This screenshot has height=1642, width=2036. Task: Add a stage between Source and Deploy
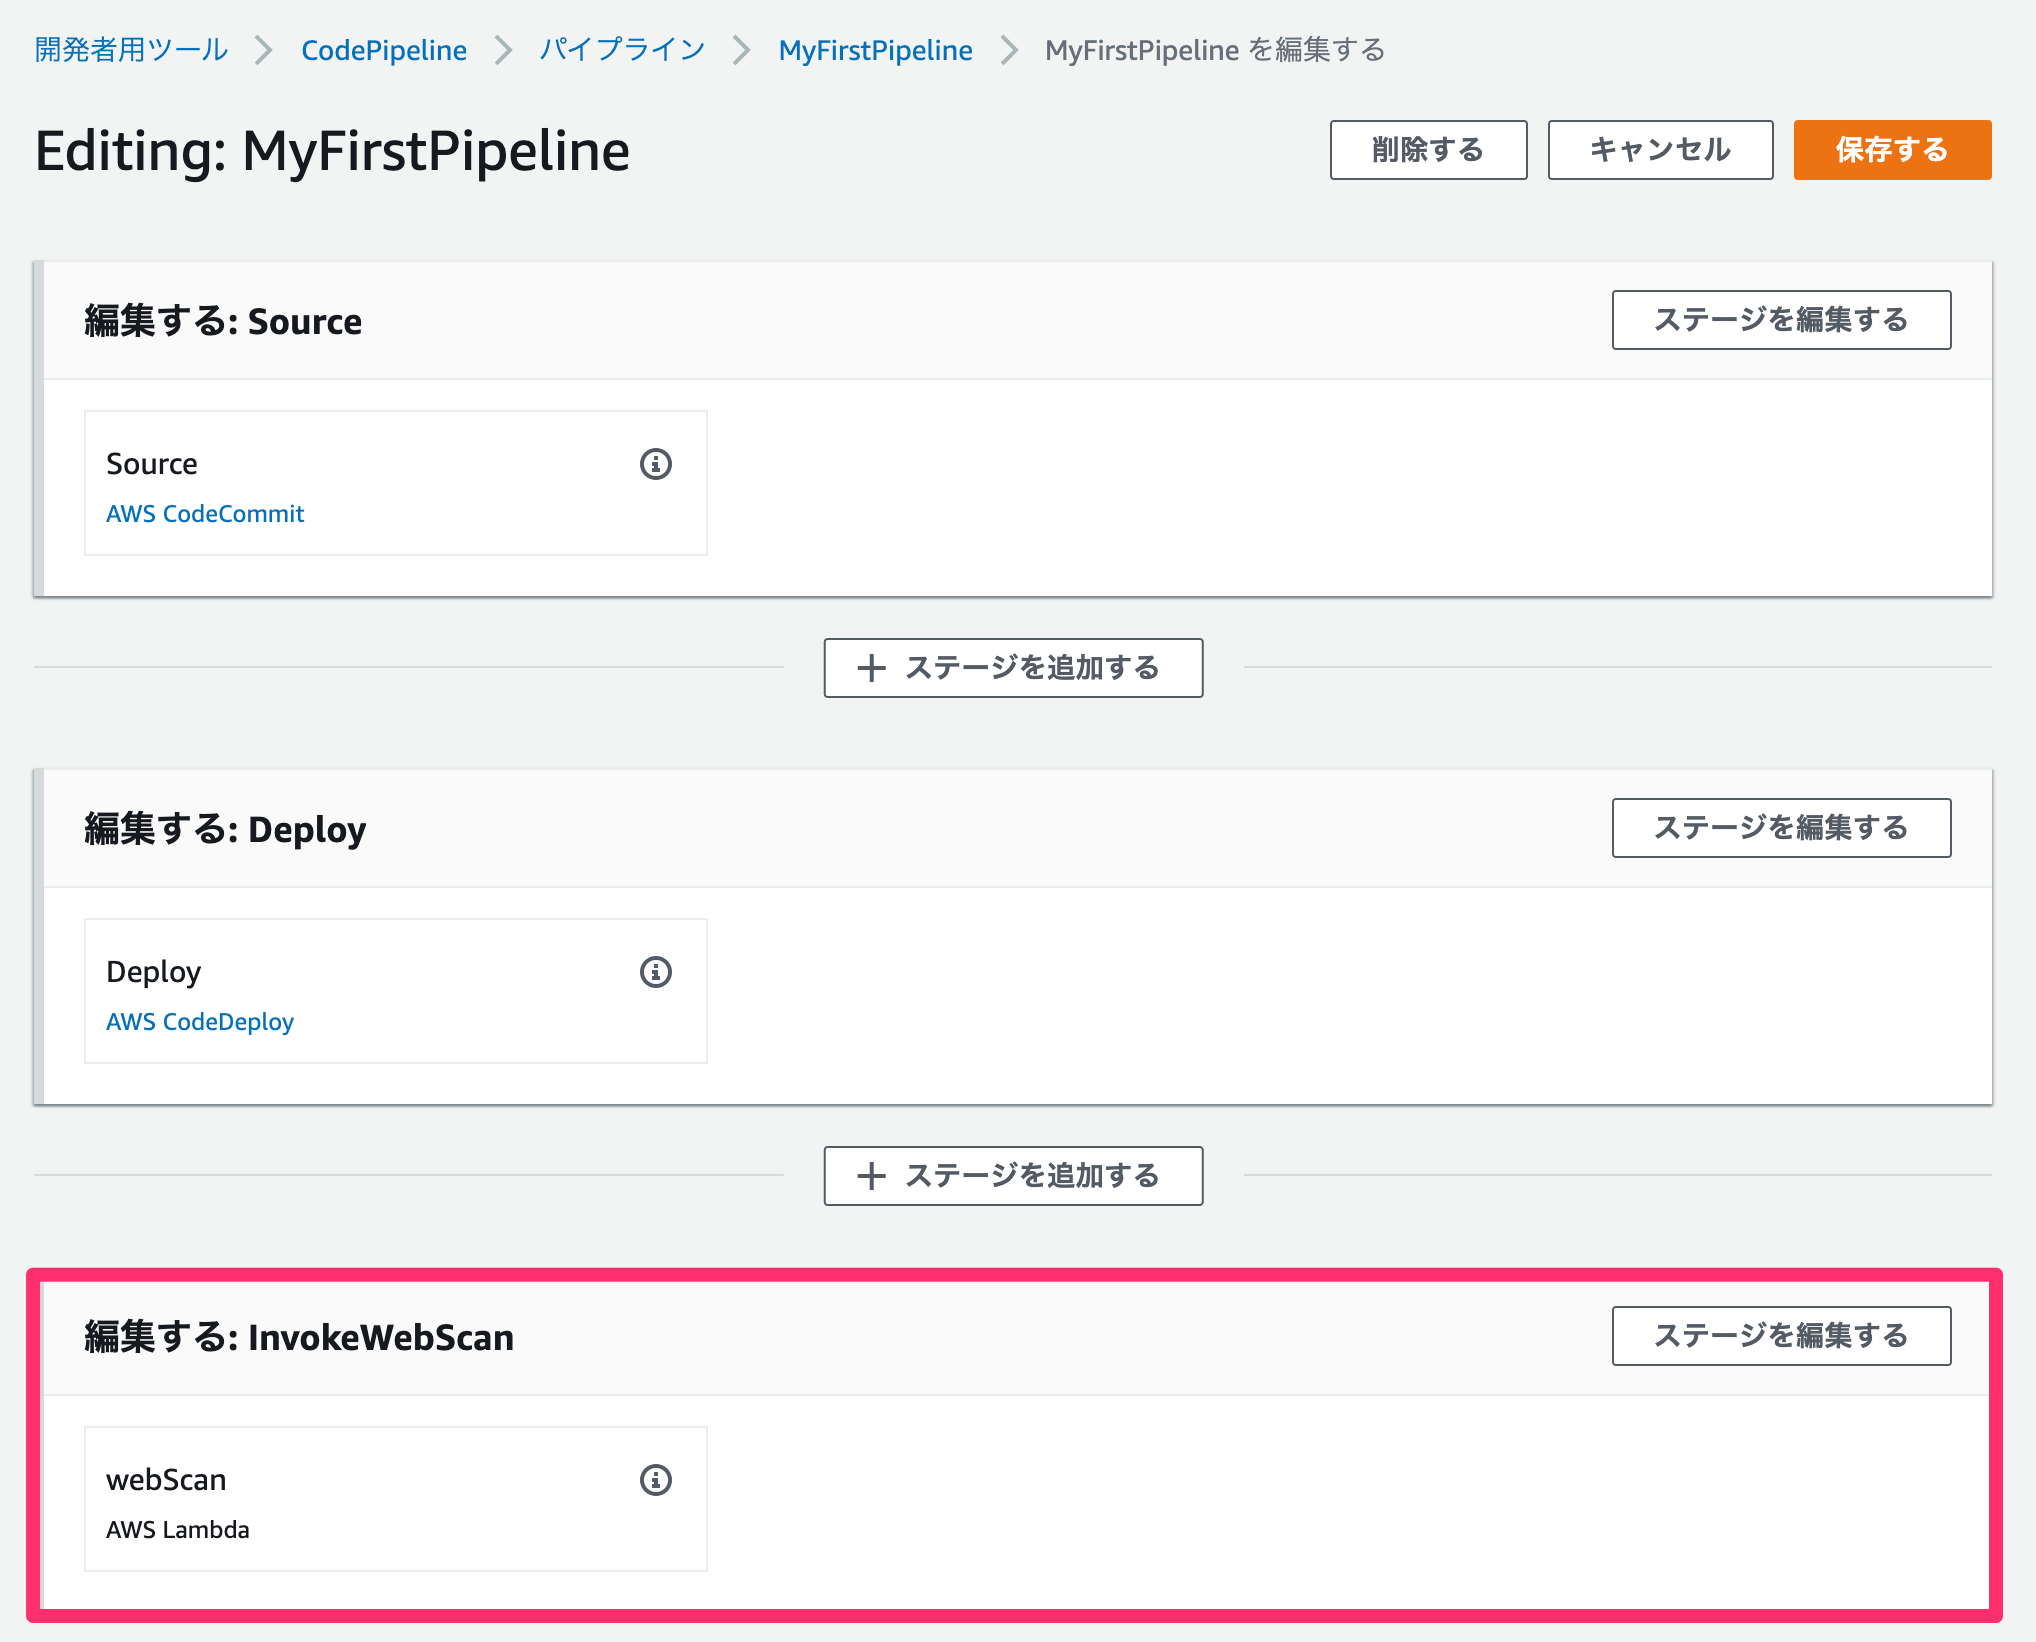[1012, 667]
